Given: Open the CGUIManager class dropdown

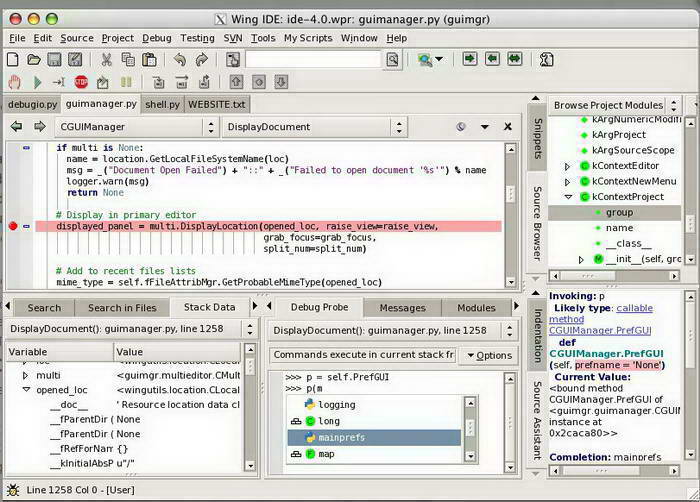Looking at the screenshot, I should tap(136, 127).
